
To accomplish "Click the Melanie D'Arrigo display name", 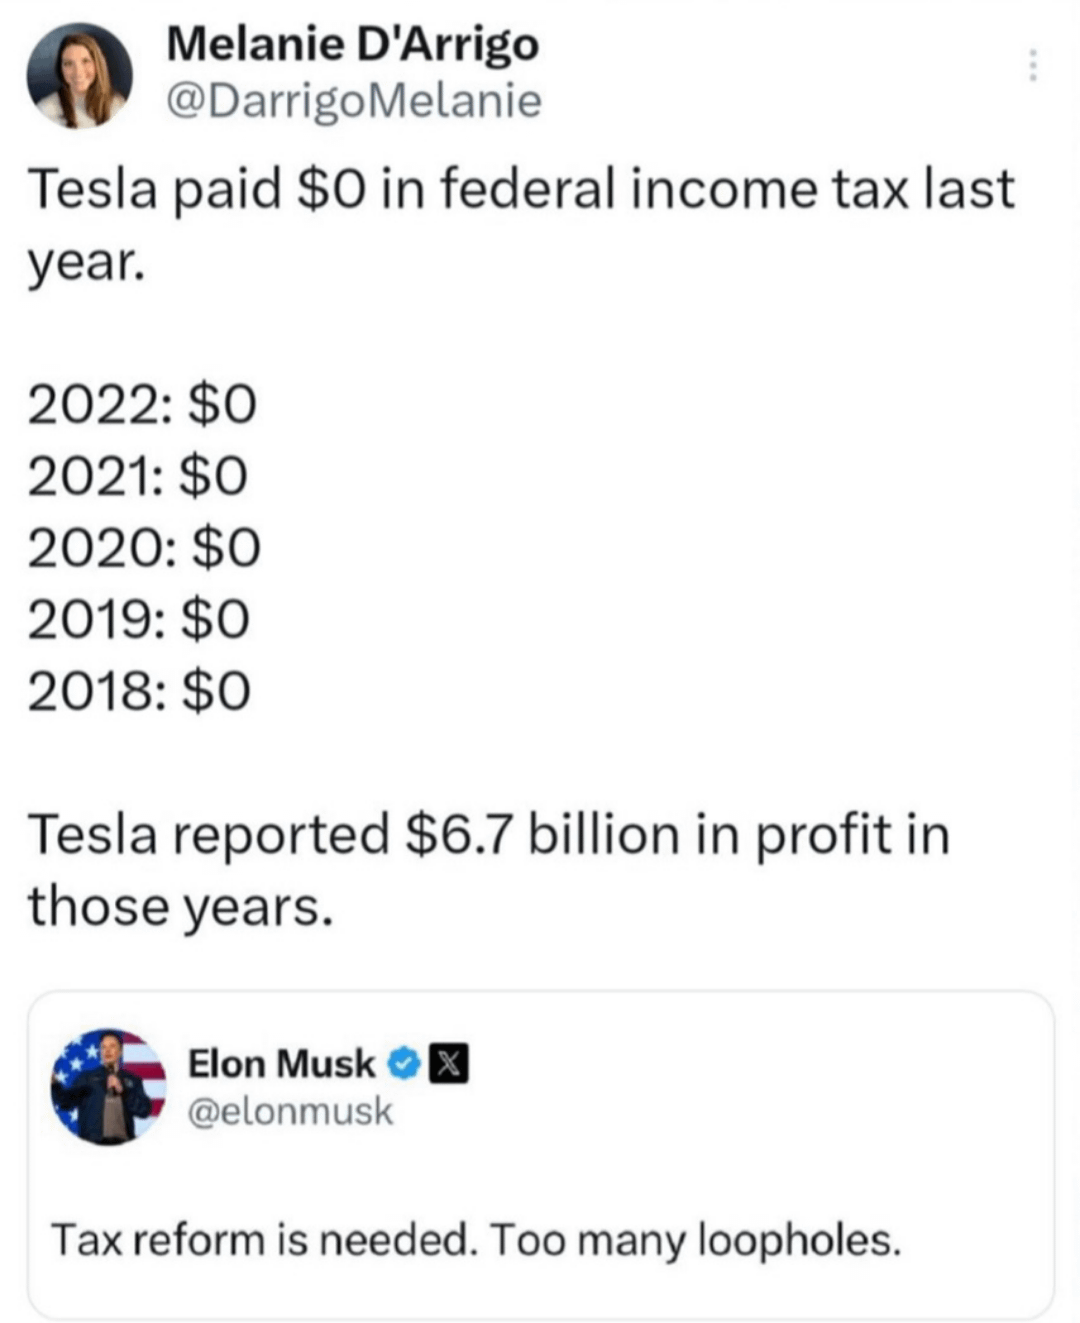I will [353, 44].
